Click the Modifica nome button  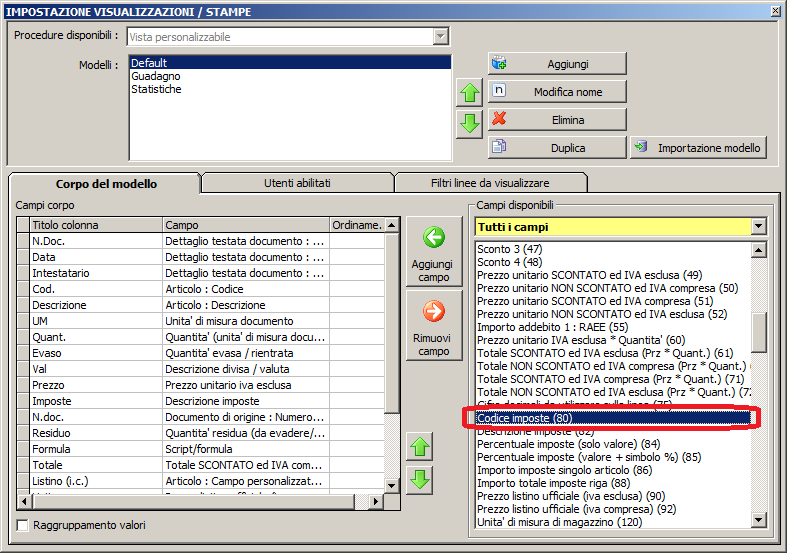point(557,92)
